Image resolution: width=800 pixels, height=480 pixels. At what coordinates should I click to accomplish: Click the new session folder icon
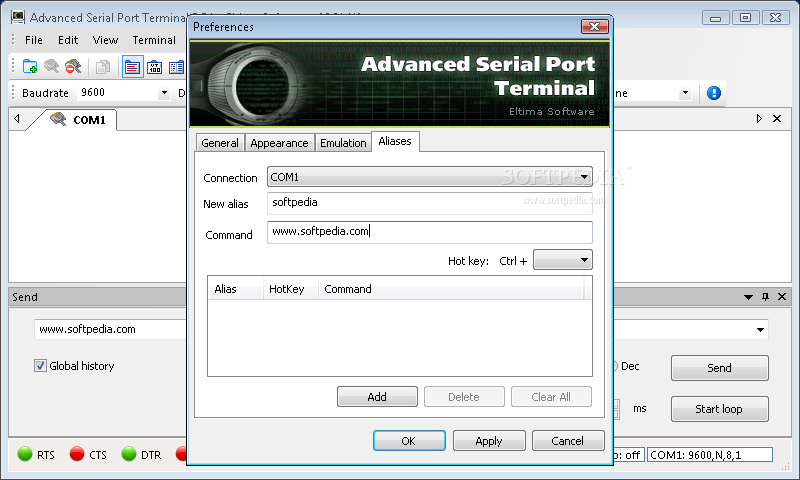30,66
